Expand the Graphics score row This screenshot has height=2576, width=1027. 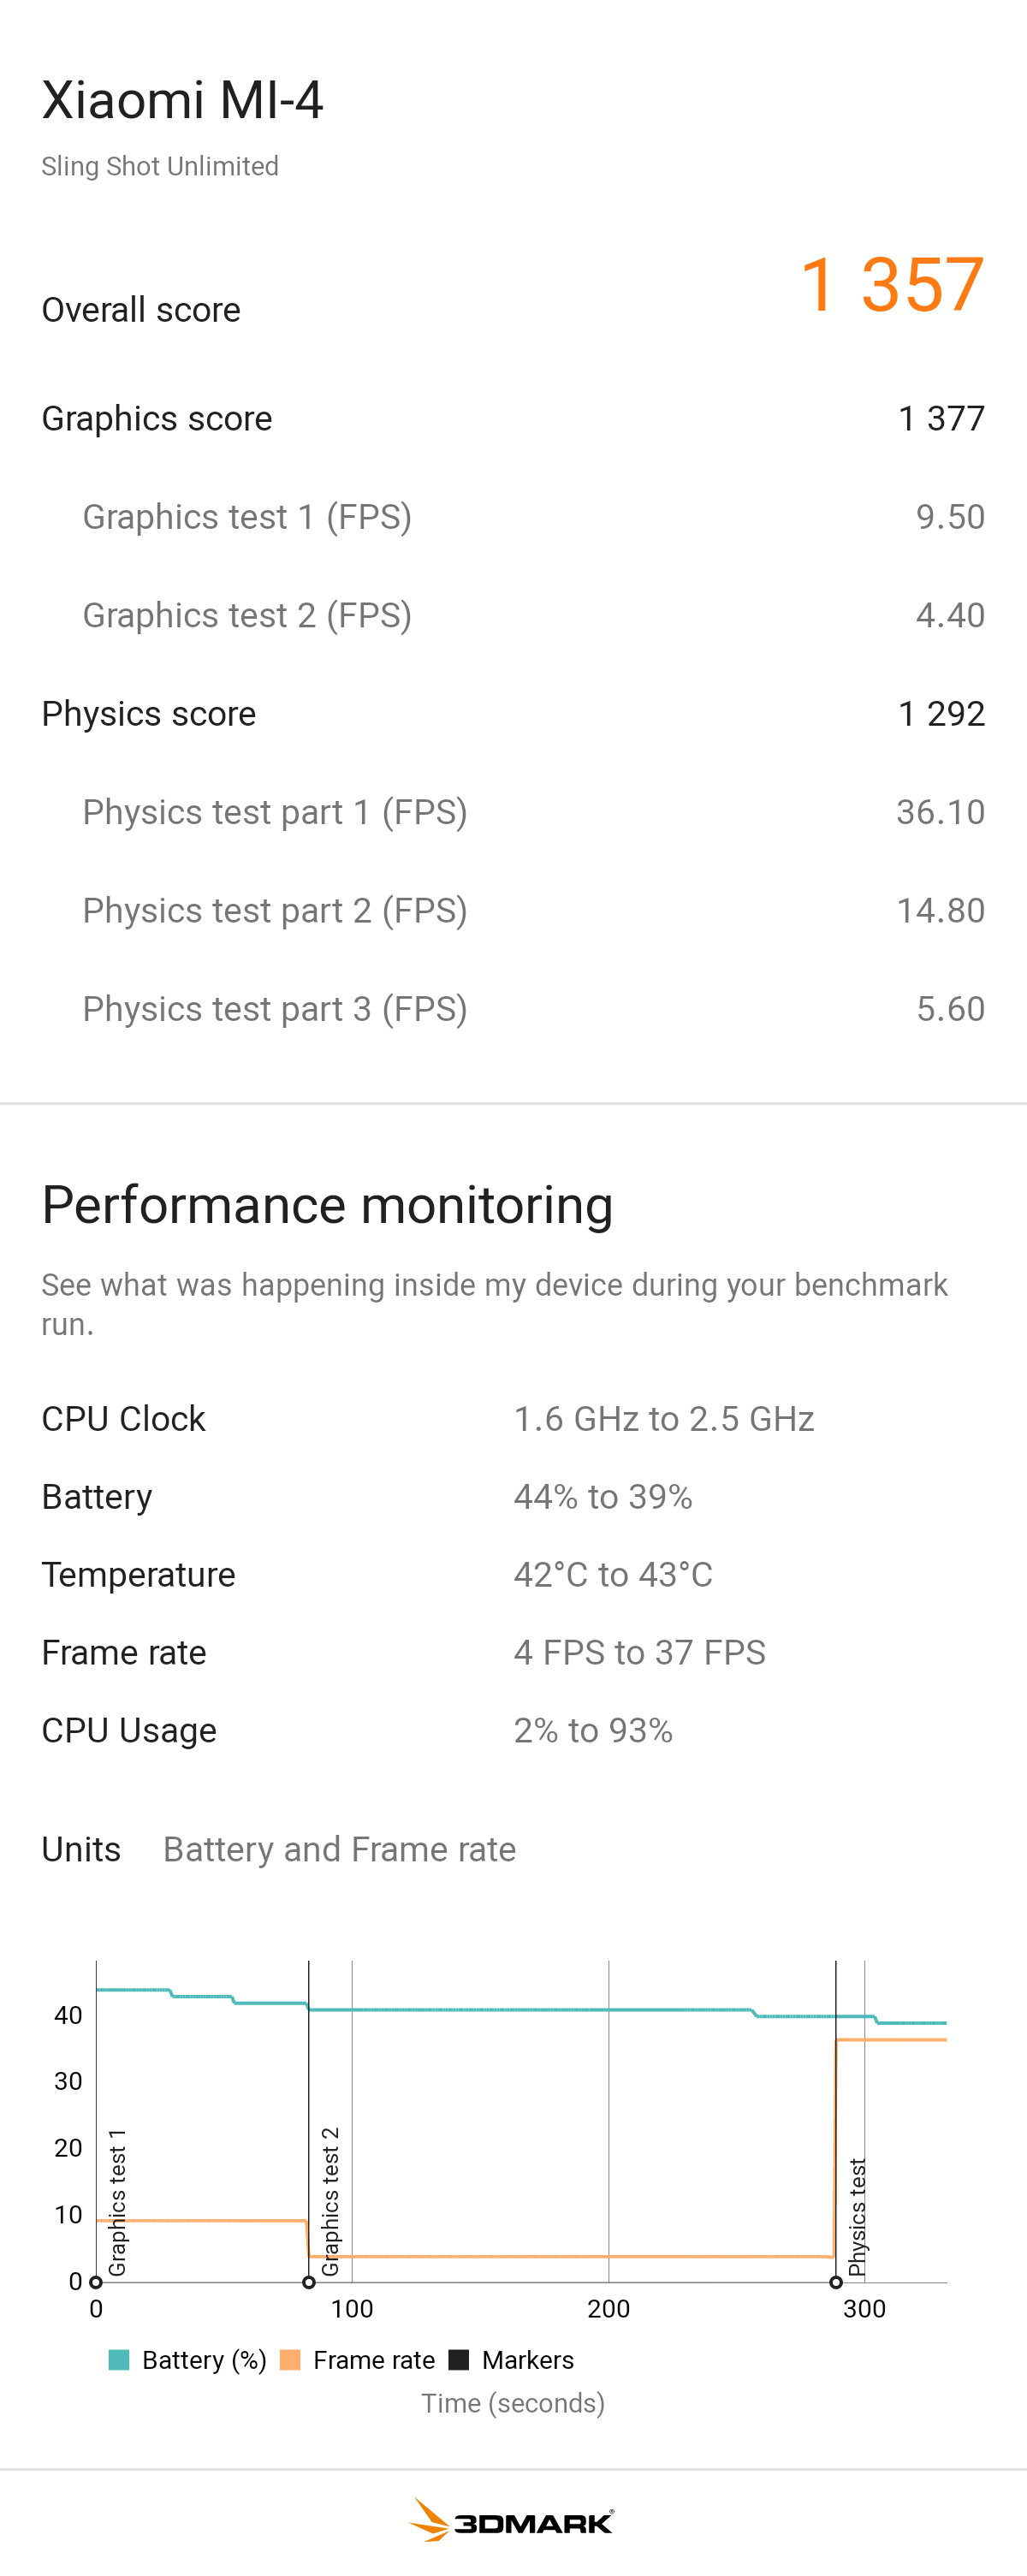coord(513,418)
